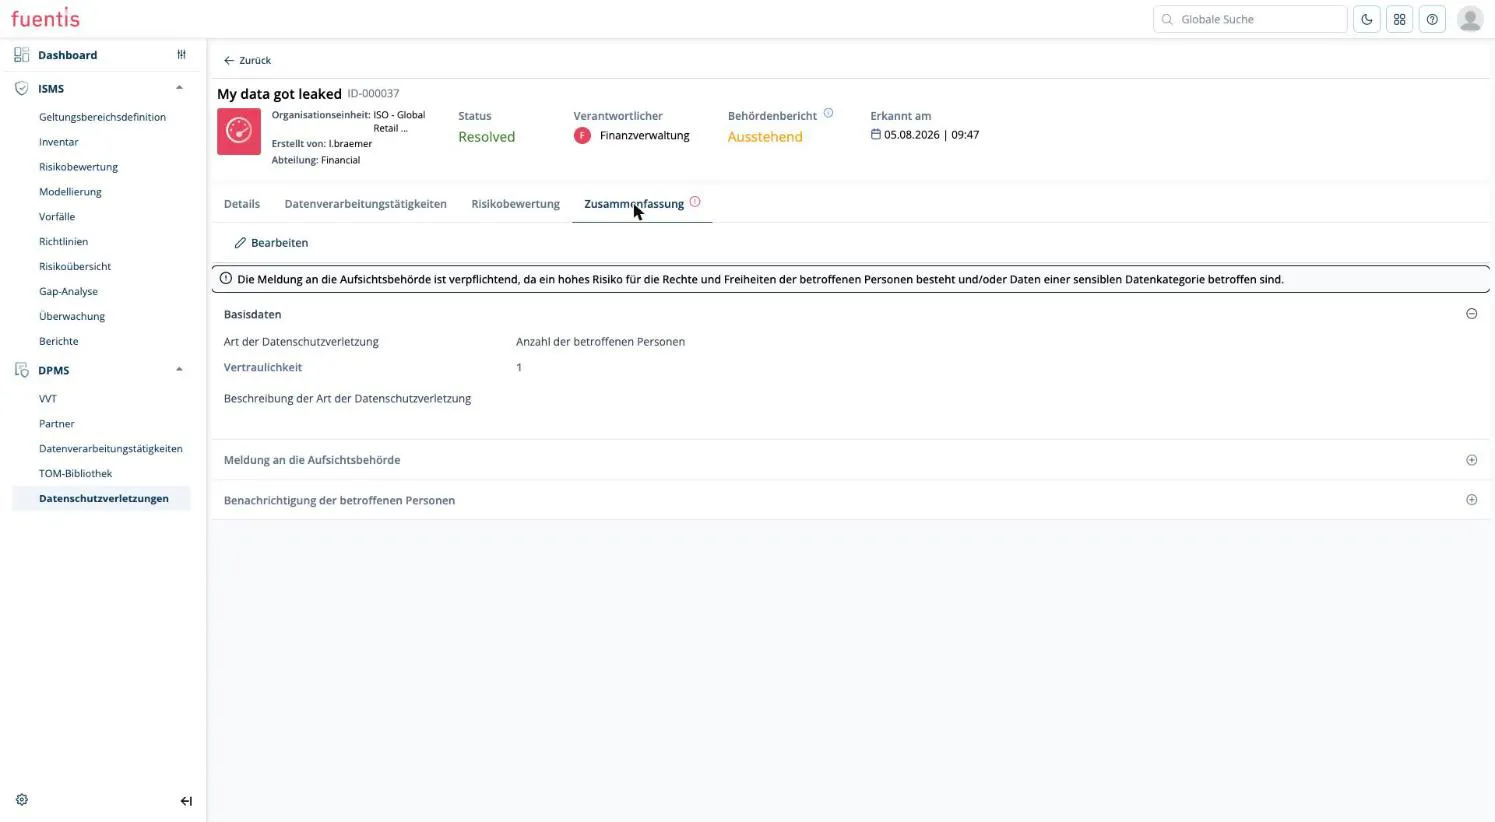Navigate to Inventar
The image size is (1495, 822).
pos(59,142)
